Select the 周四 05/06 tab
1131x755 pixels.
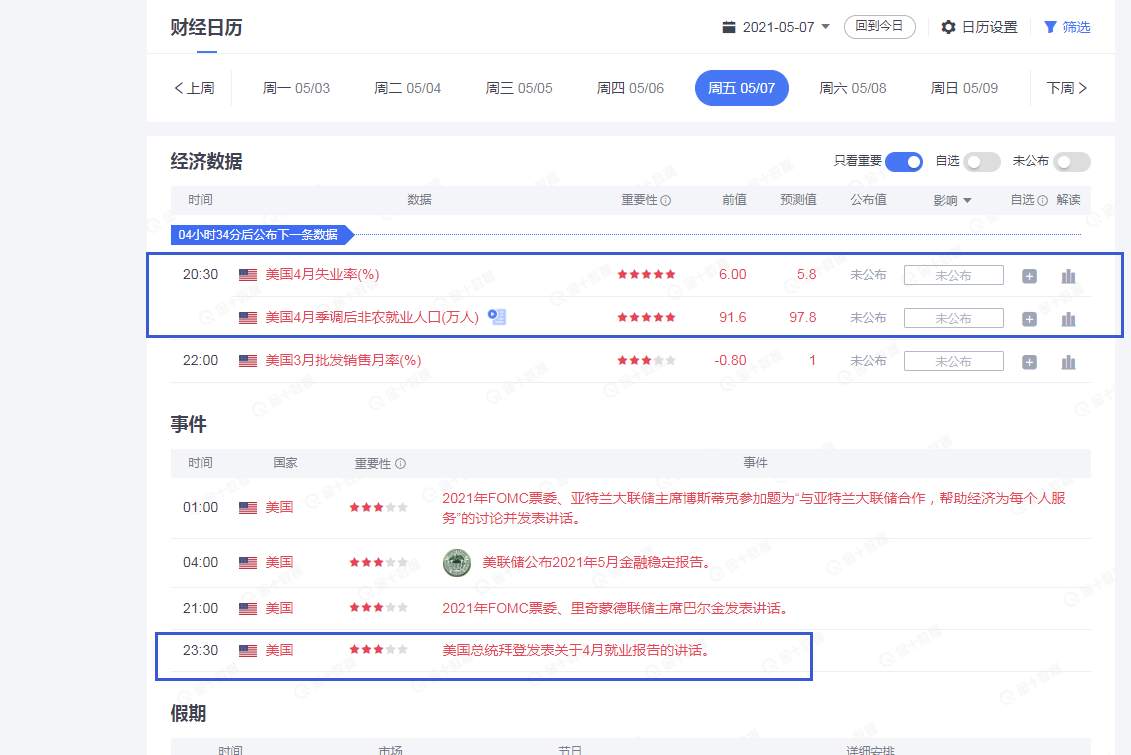coord(630,88)
